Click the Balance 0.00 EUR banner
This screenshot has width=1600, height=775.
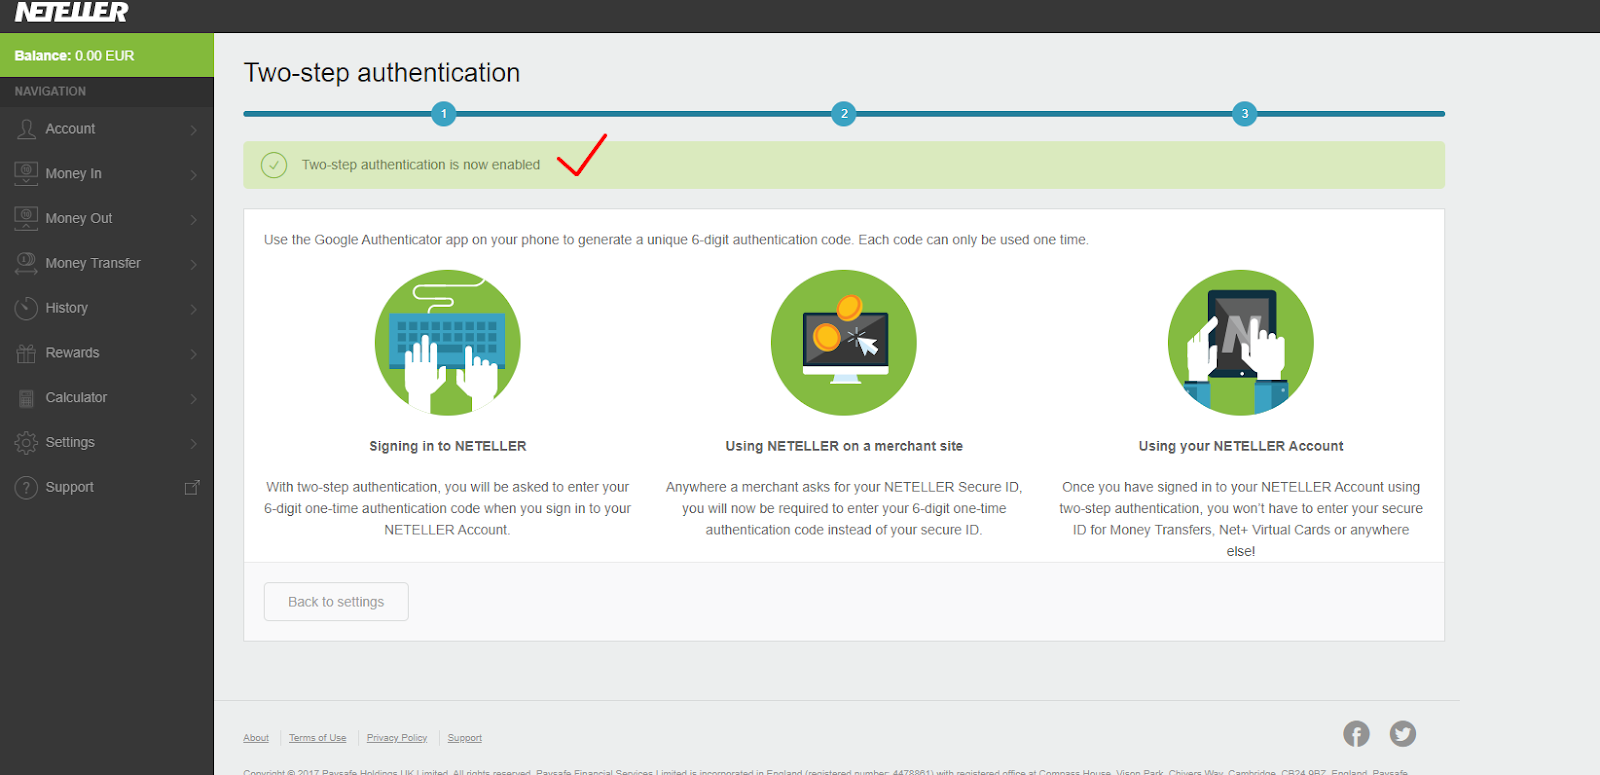[107, 55]
